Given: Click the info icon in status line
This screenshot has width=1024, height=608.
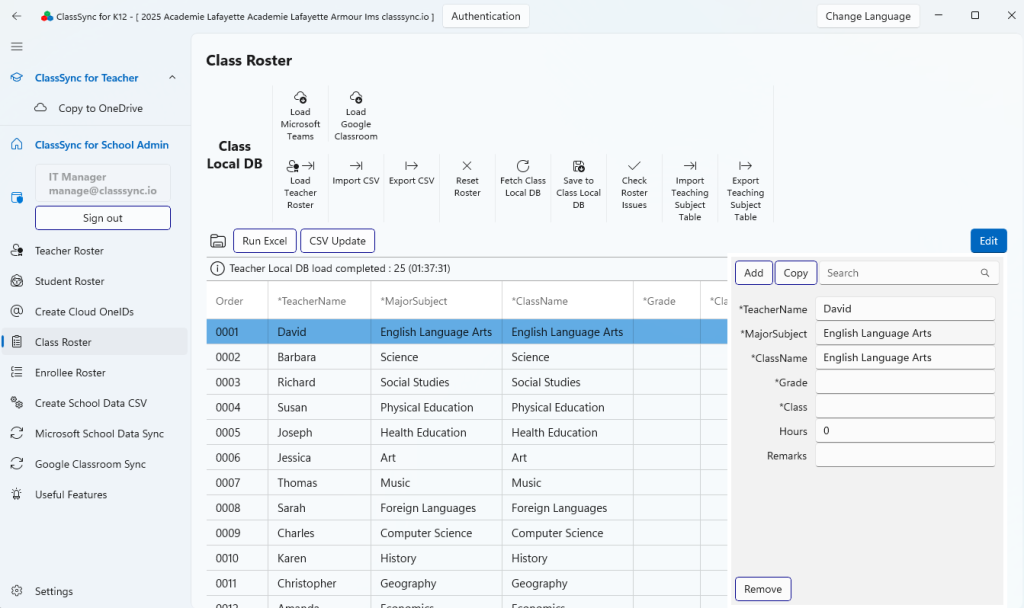Looking at the screenshot, I should click(x=217, y=268).
